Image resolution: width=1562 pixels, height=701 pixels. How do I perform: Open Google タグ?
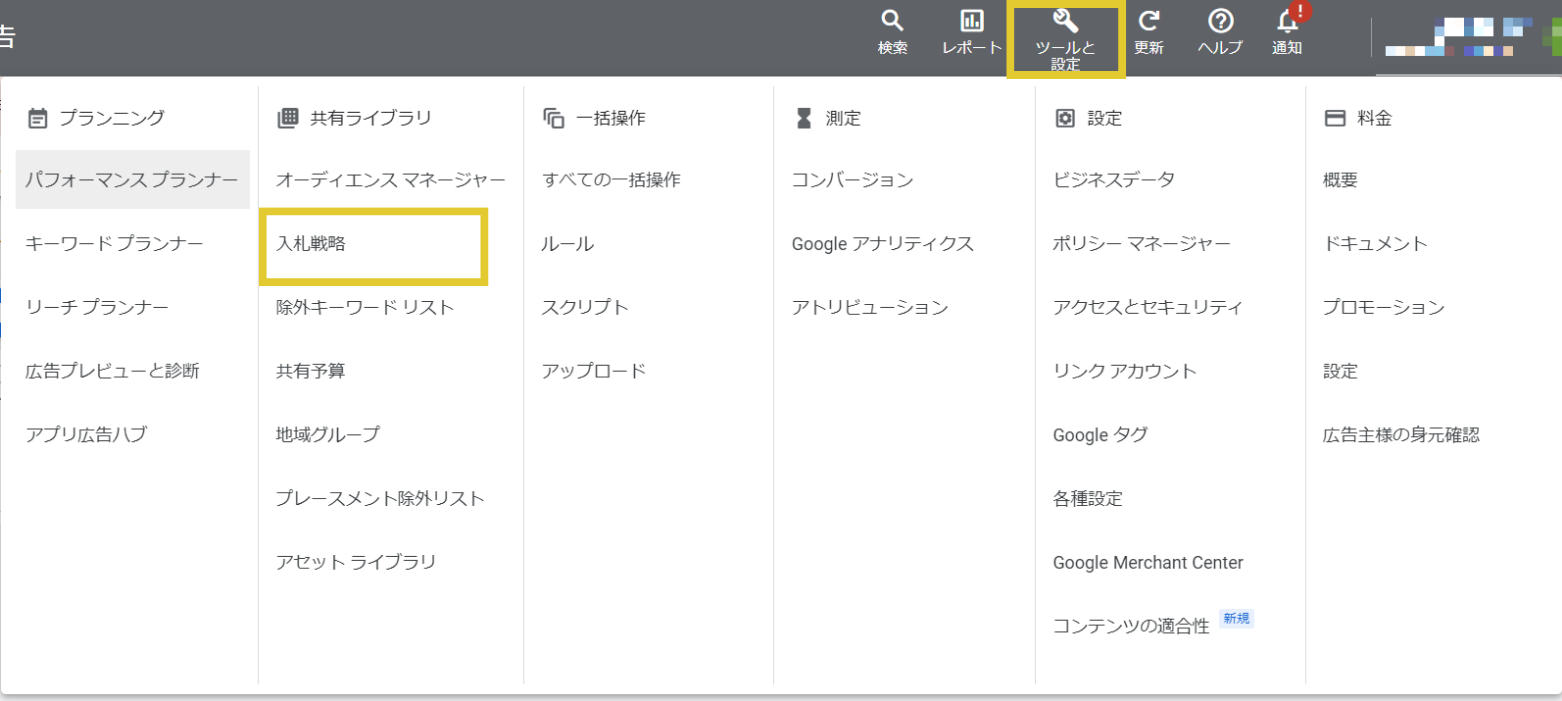click(1100, 435)
